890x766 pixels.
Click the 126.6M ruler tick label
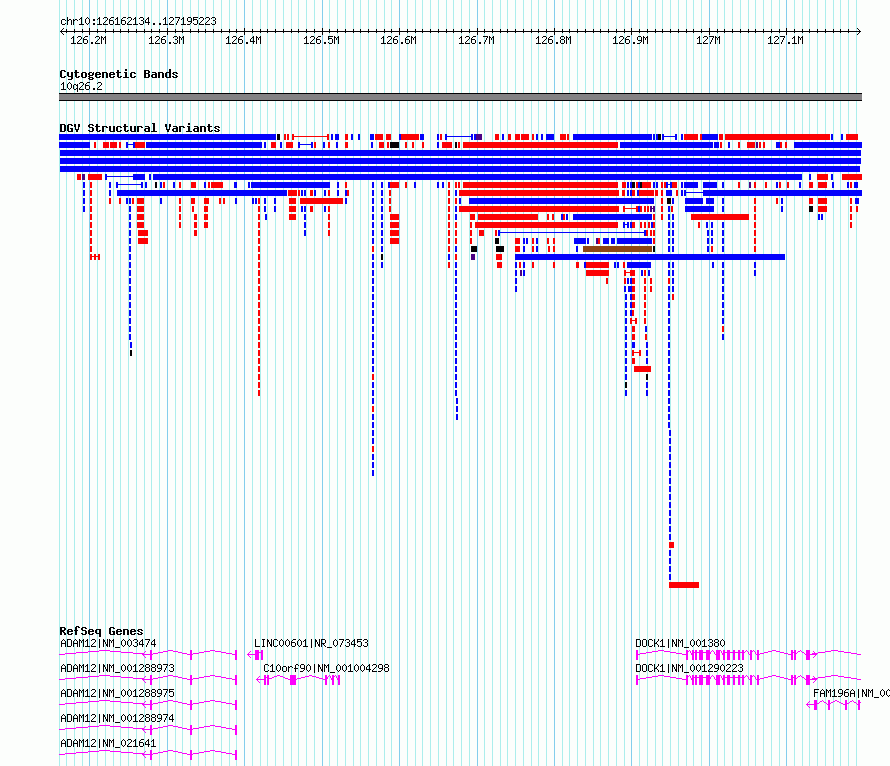click(398, 40)
